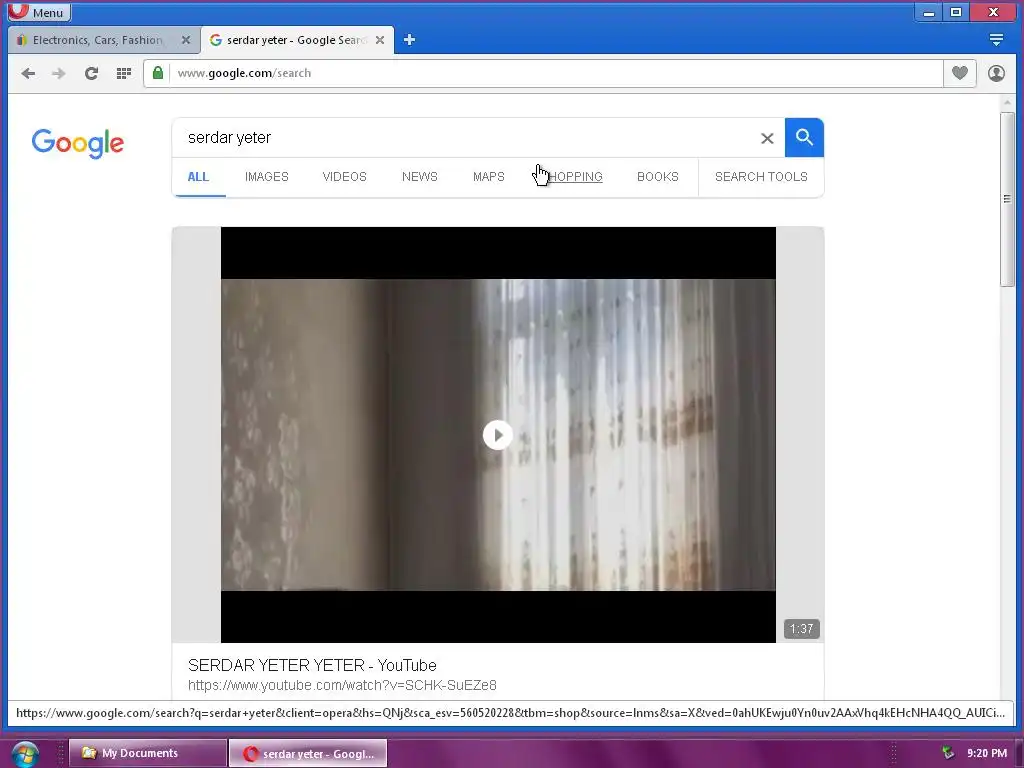
Task: Click the vertical scrollbar thumb
Action: click(1007, 199)
